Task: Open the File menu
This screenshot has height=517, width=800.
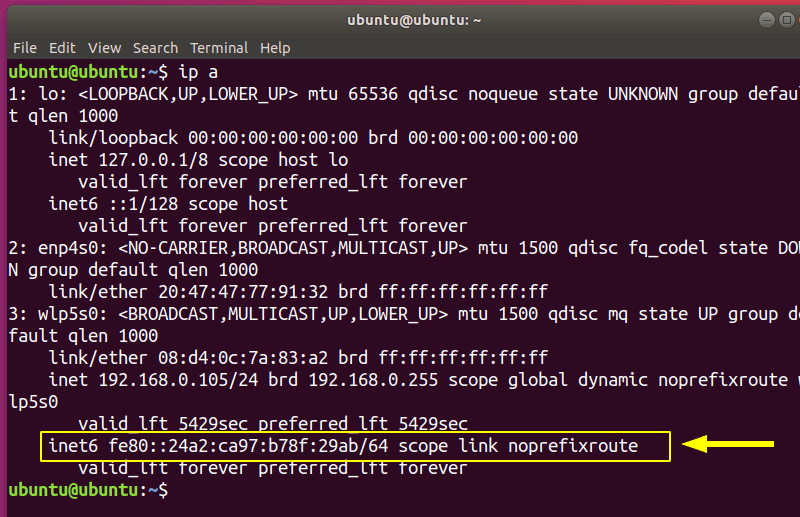Action: (24, 47)
